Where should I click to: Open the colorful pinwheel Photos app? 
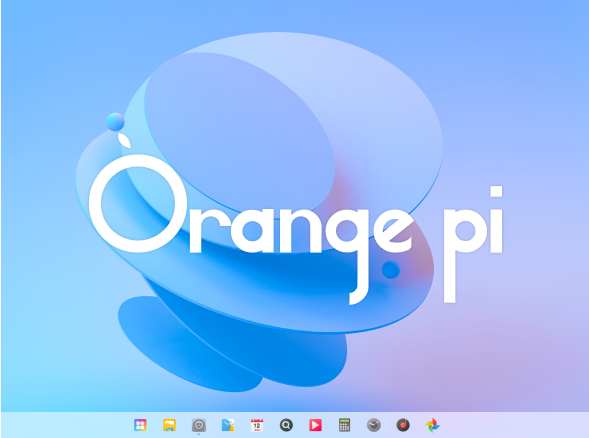click(432, 425)
